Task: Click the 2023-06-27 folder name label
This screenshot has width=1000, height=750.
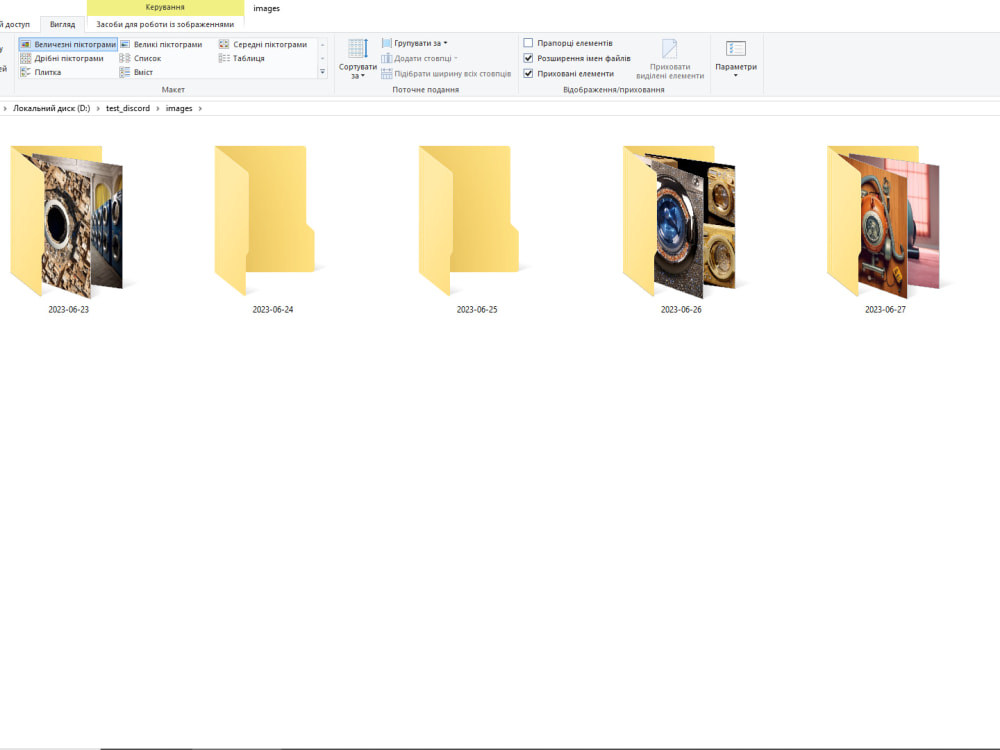Action: (885, 310)
